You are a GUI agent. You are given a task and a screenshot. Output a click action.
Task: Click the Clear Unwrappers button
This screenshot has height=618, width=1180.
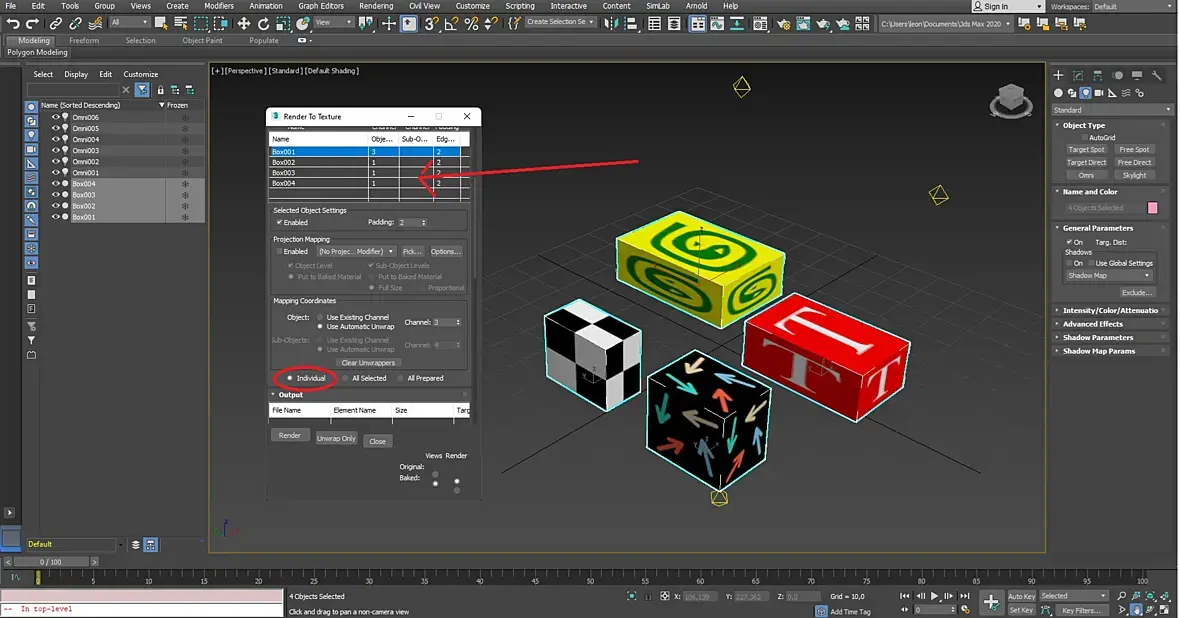coord(368,363)
